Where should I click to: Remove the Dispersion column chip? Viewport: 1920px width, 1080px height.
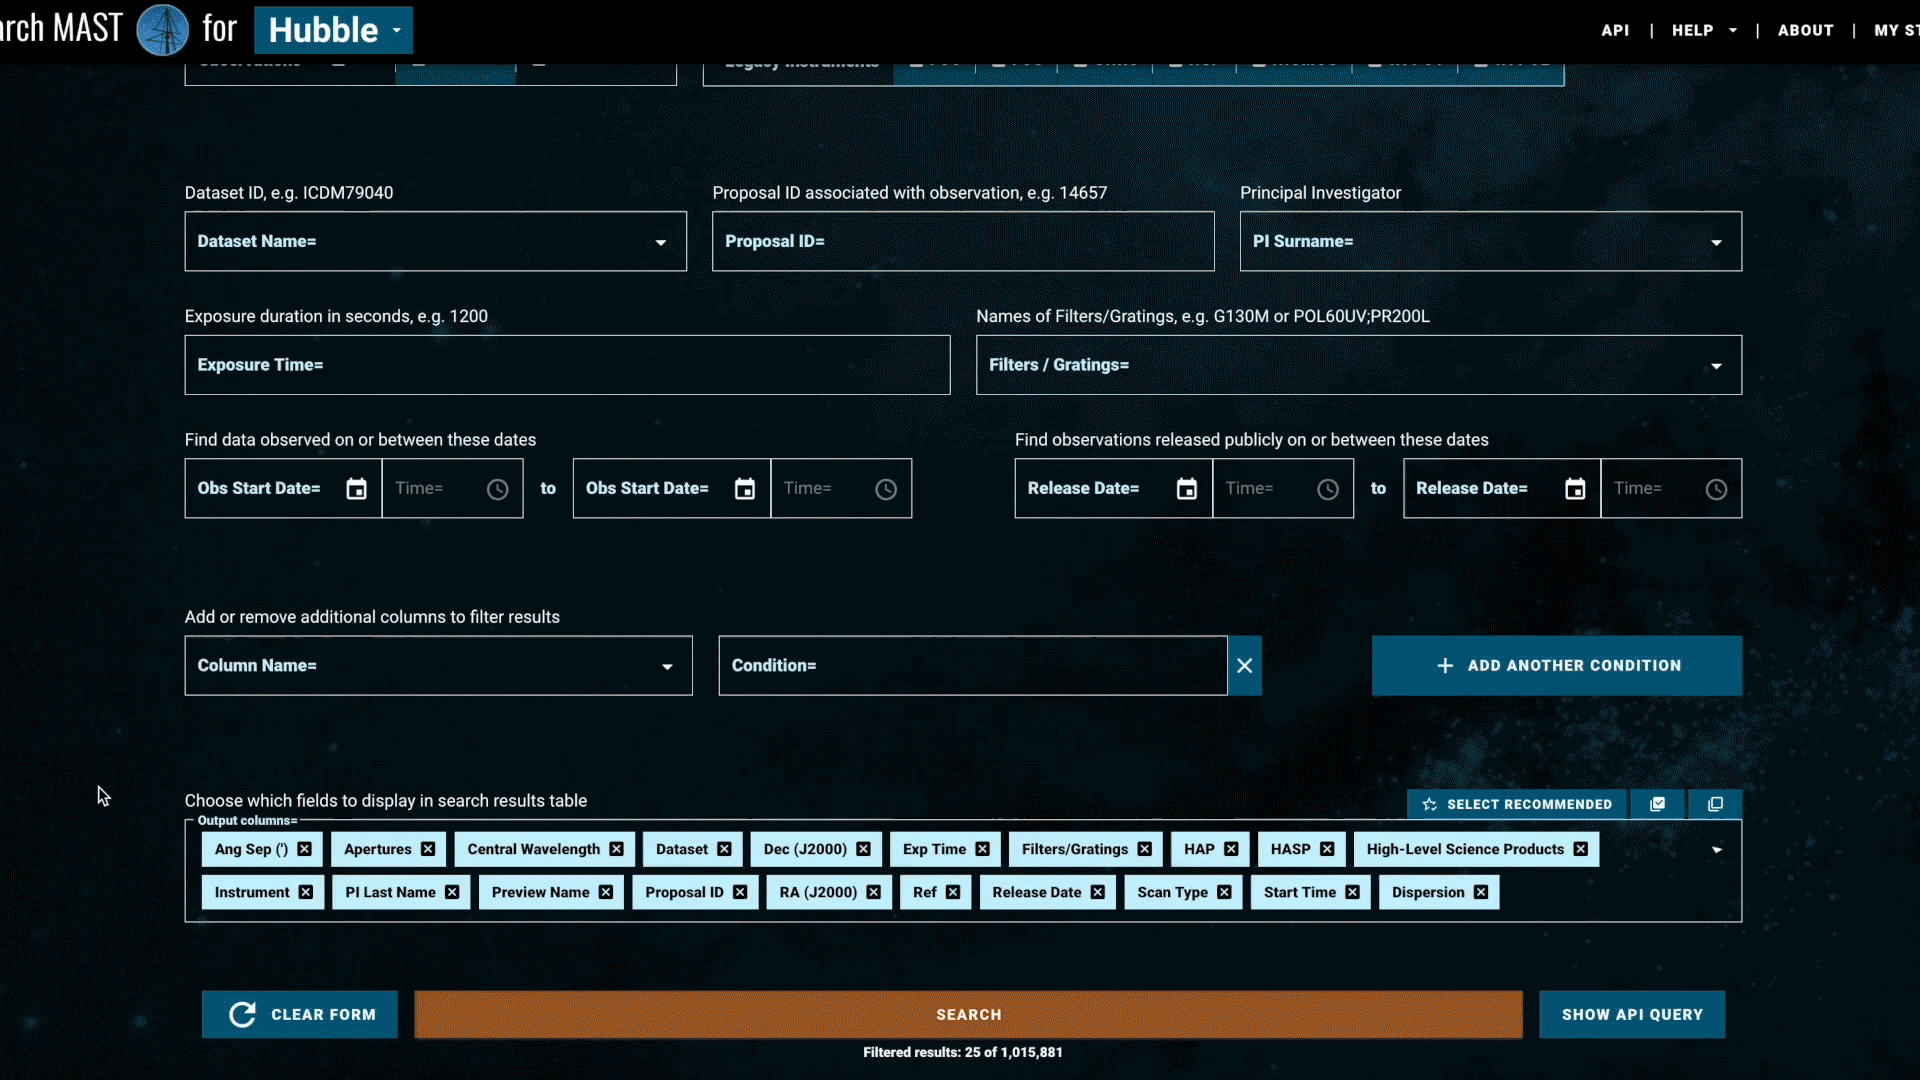point(1481,892)
